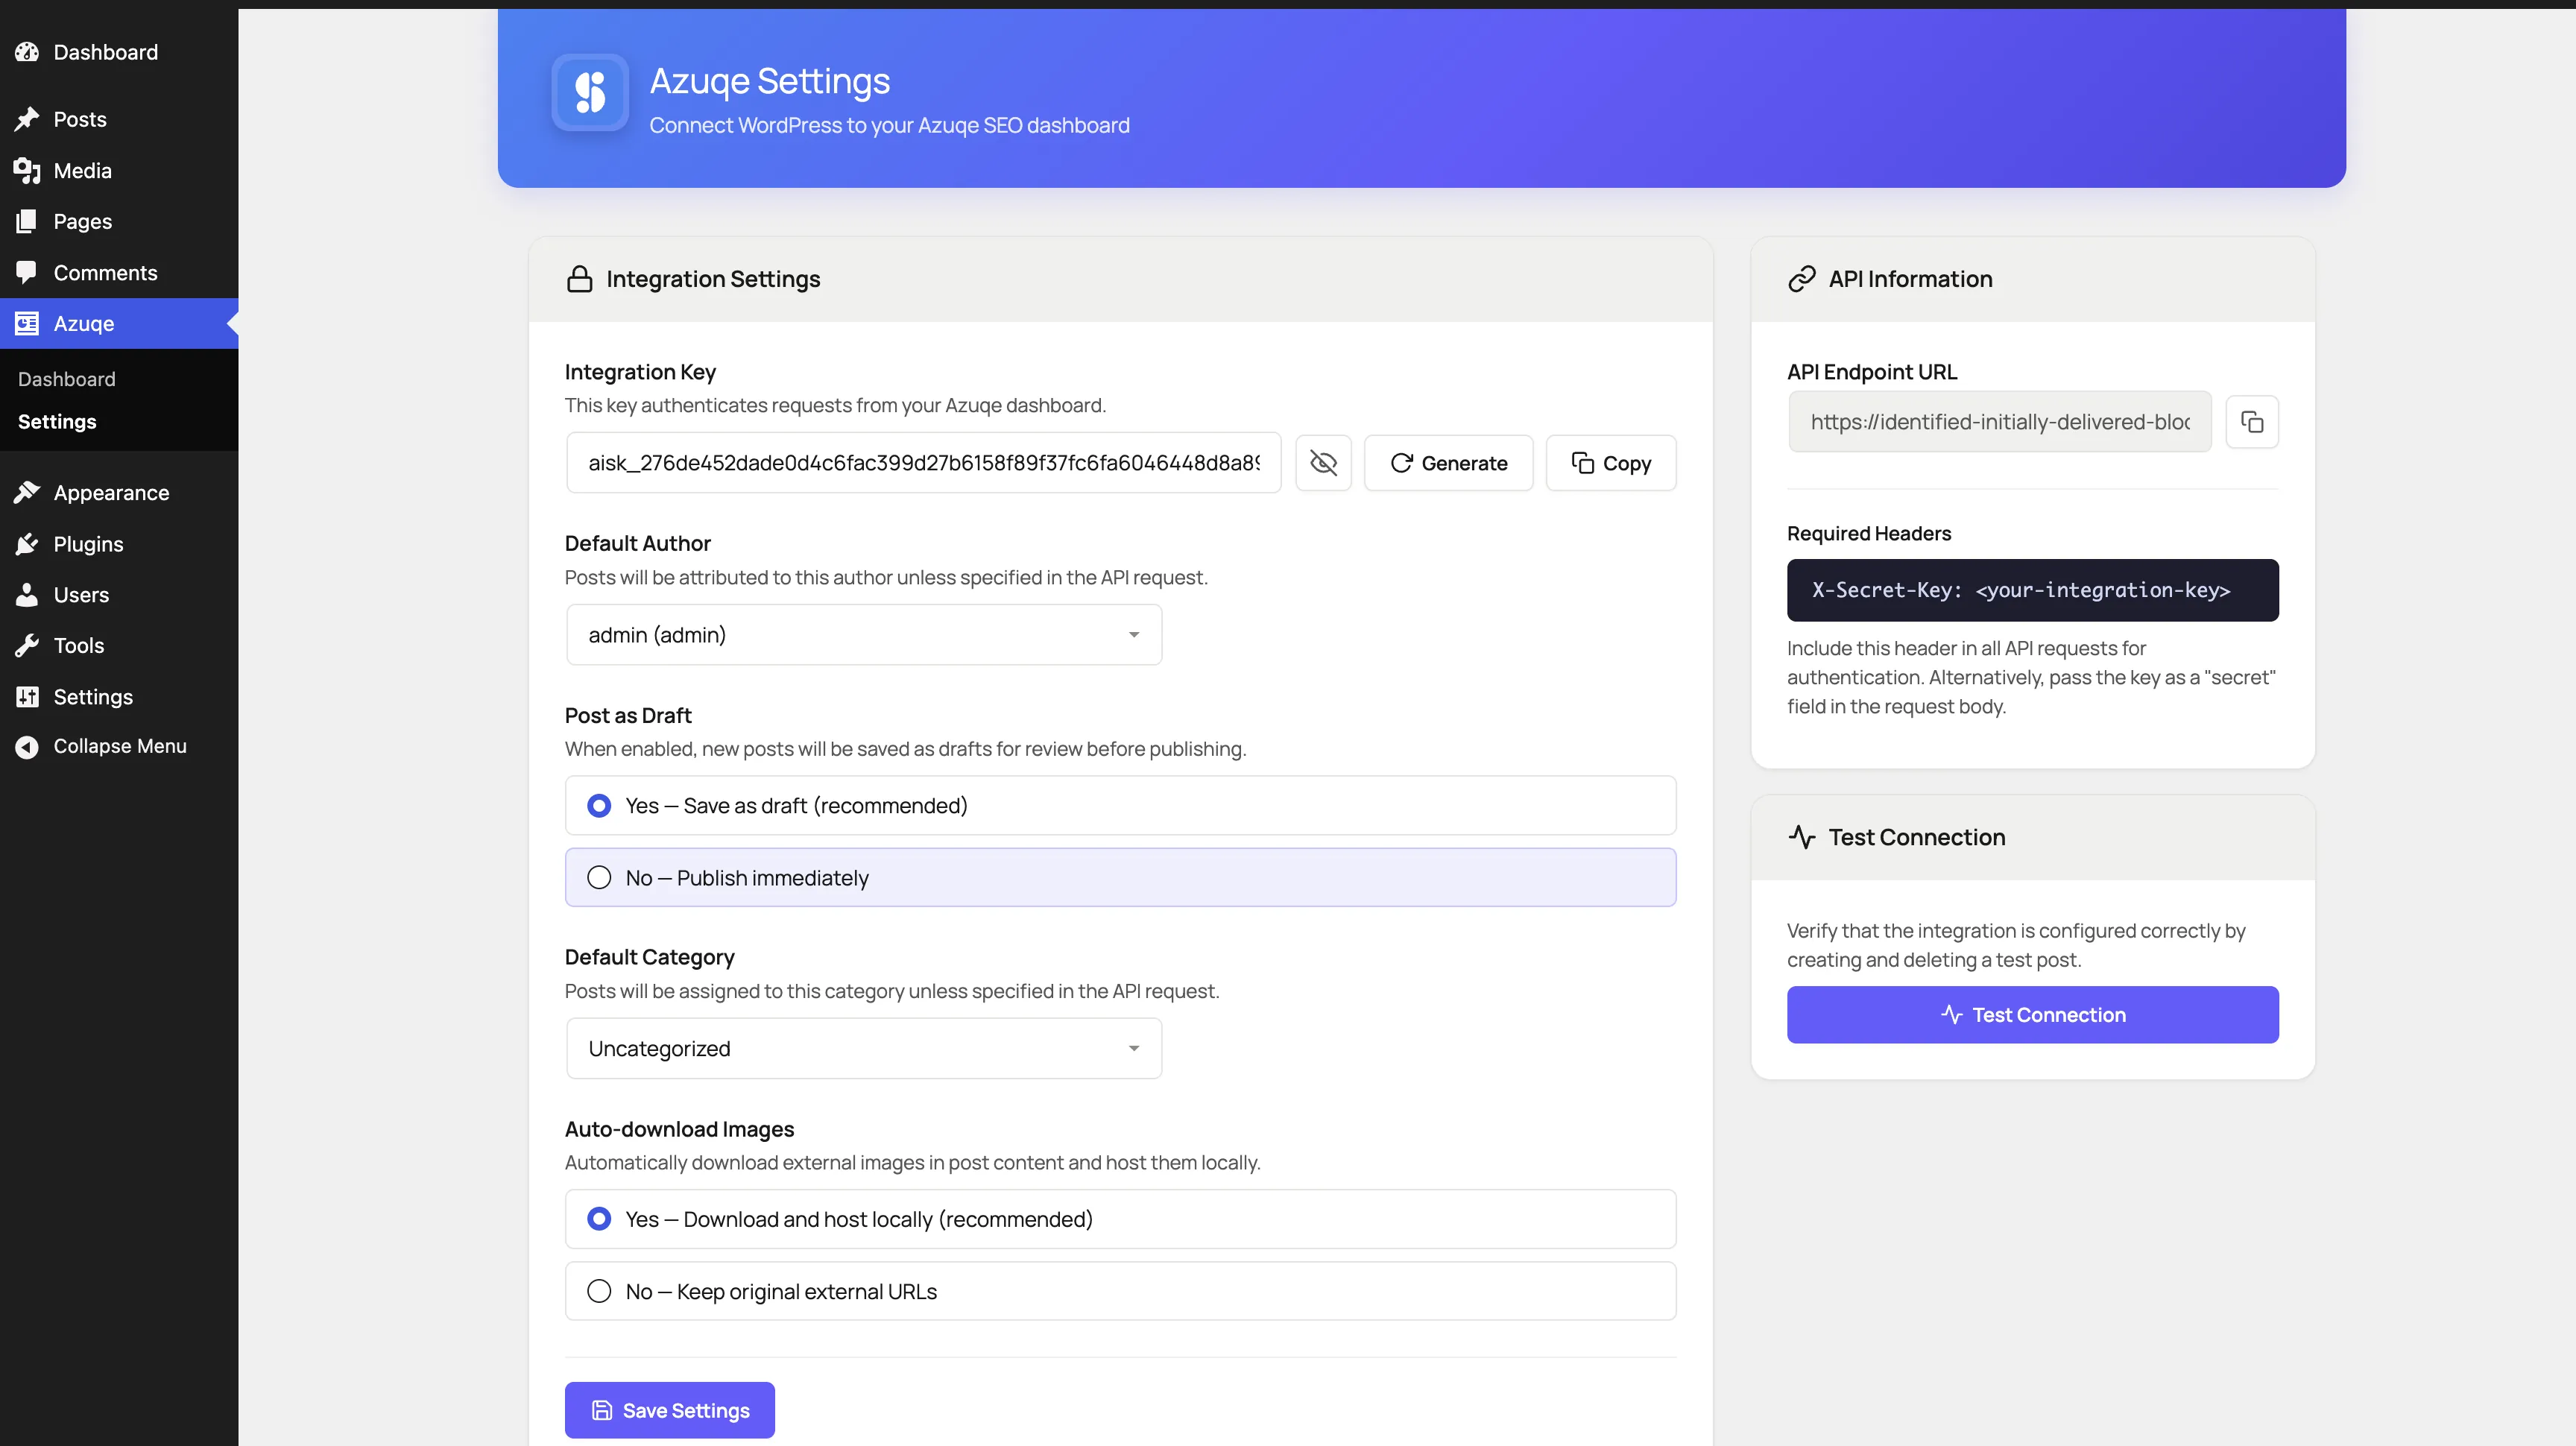The height and width of the screenshot is (1446, 2576).
Task: Click the Dashboard gauge icon in sidebar
Action: [27, 52]
